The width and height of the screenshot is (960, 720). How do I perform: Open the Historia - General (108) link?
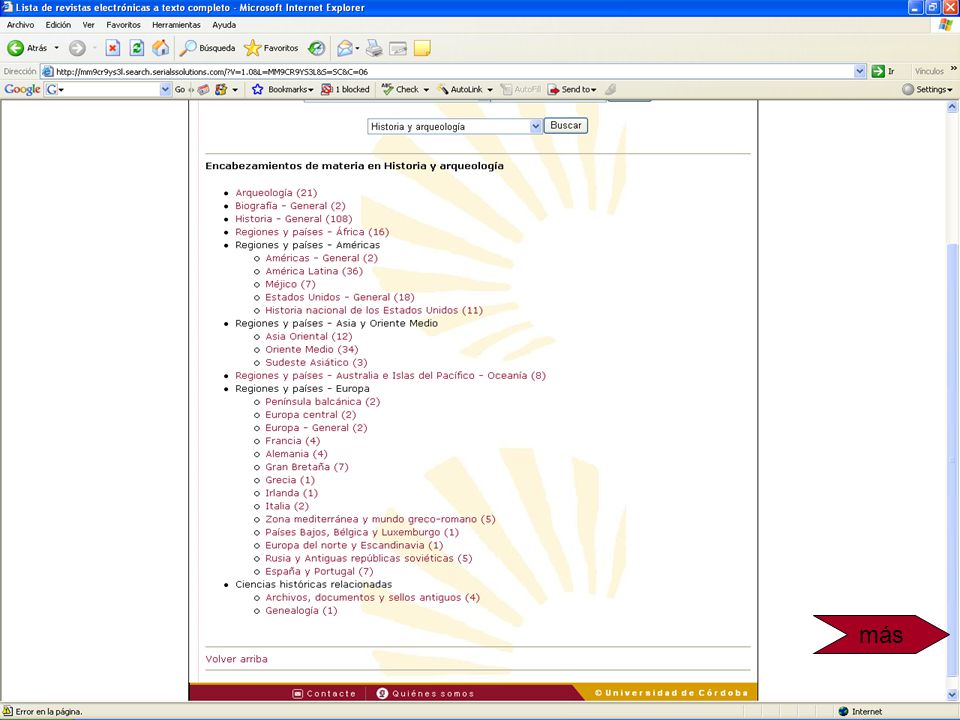pyautogui.click(x=294, y=219)
